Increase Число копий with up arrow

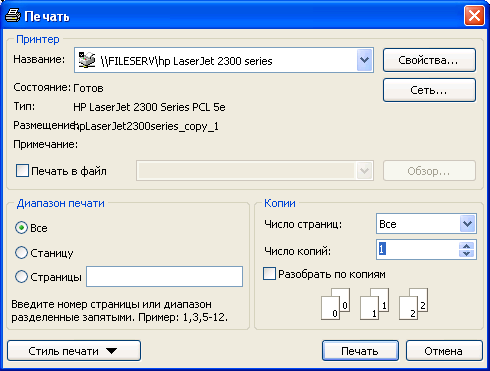point(467,245)
